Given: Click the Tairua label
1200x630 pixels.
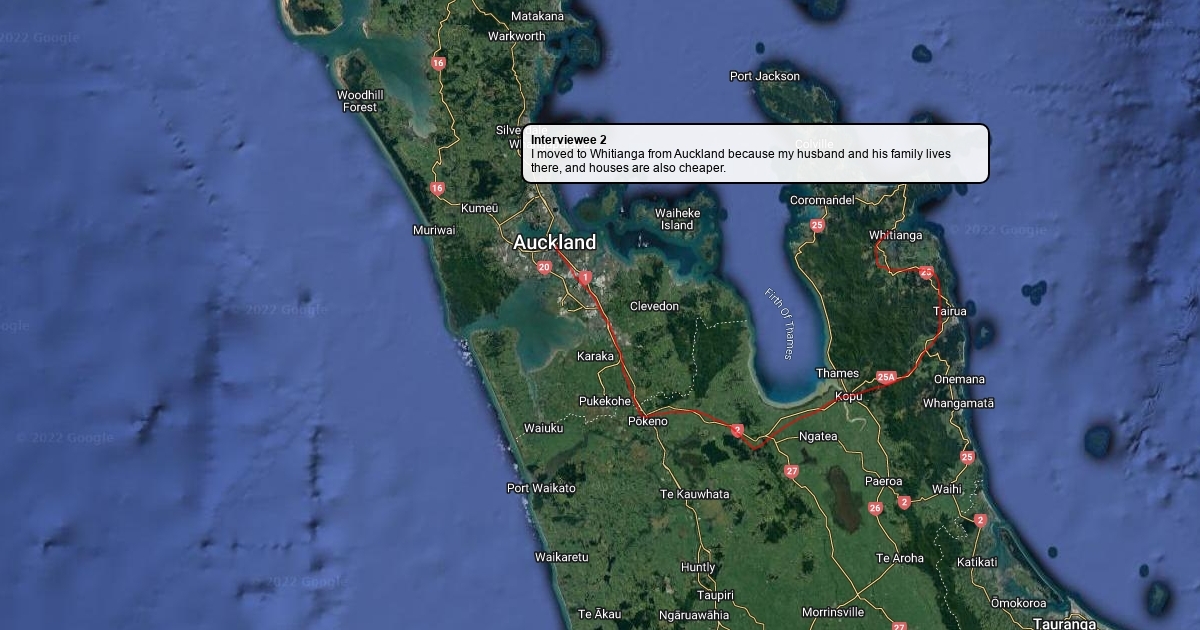Looking at the screenshot, I should 950,311.
